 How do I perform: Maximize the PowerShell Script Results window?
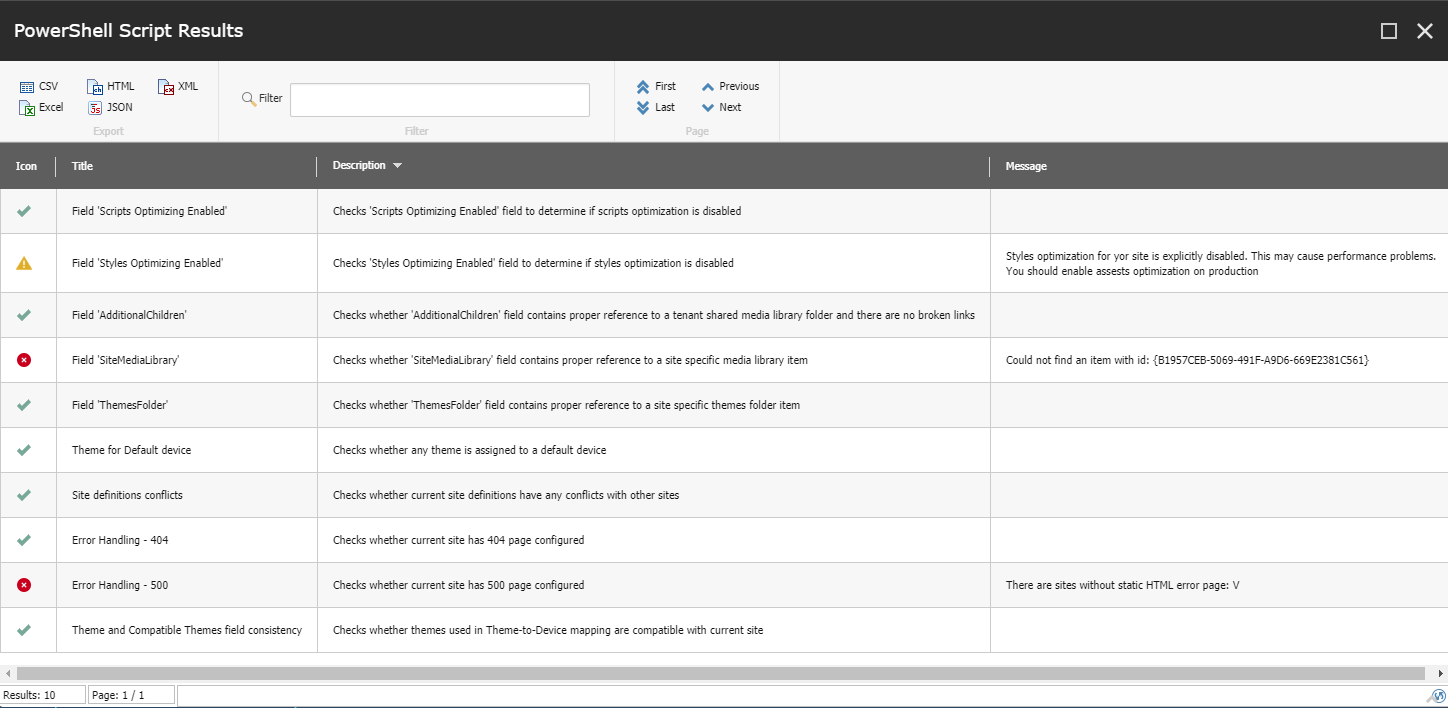click(x=1389, y=31)
